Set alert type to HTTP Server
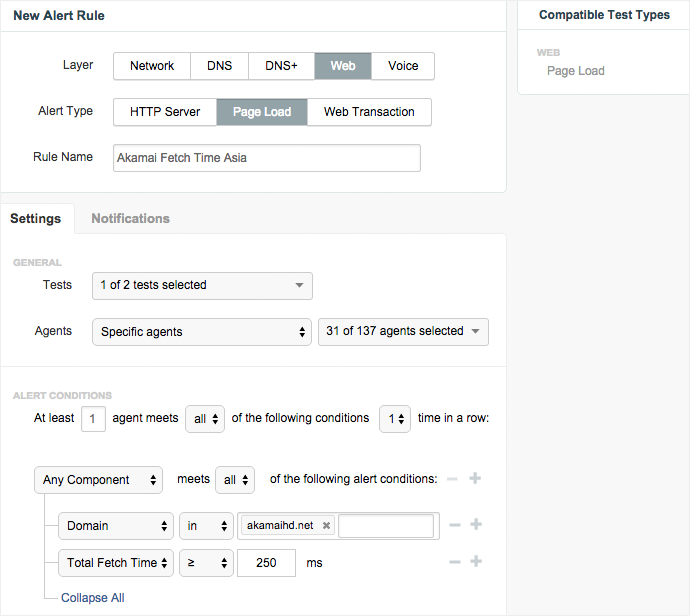 (165, 112)
